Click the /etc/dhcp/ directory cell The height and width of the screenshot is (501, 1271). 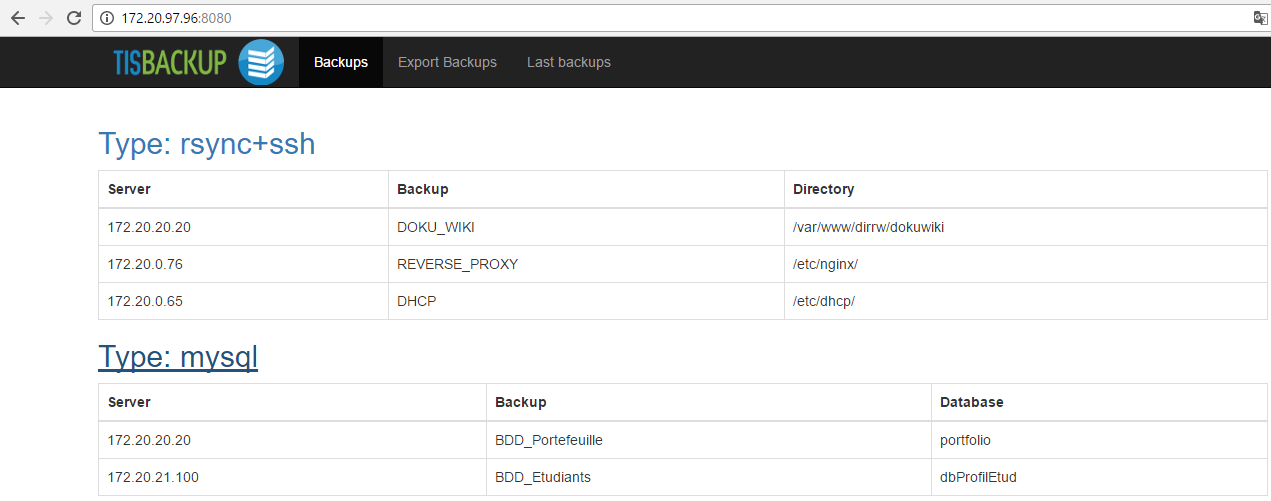[824, 302]
